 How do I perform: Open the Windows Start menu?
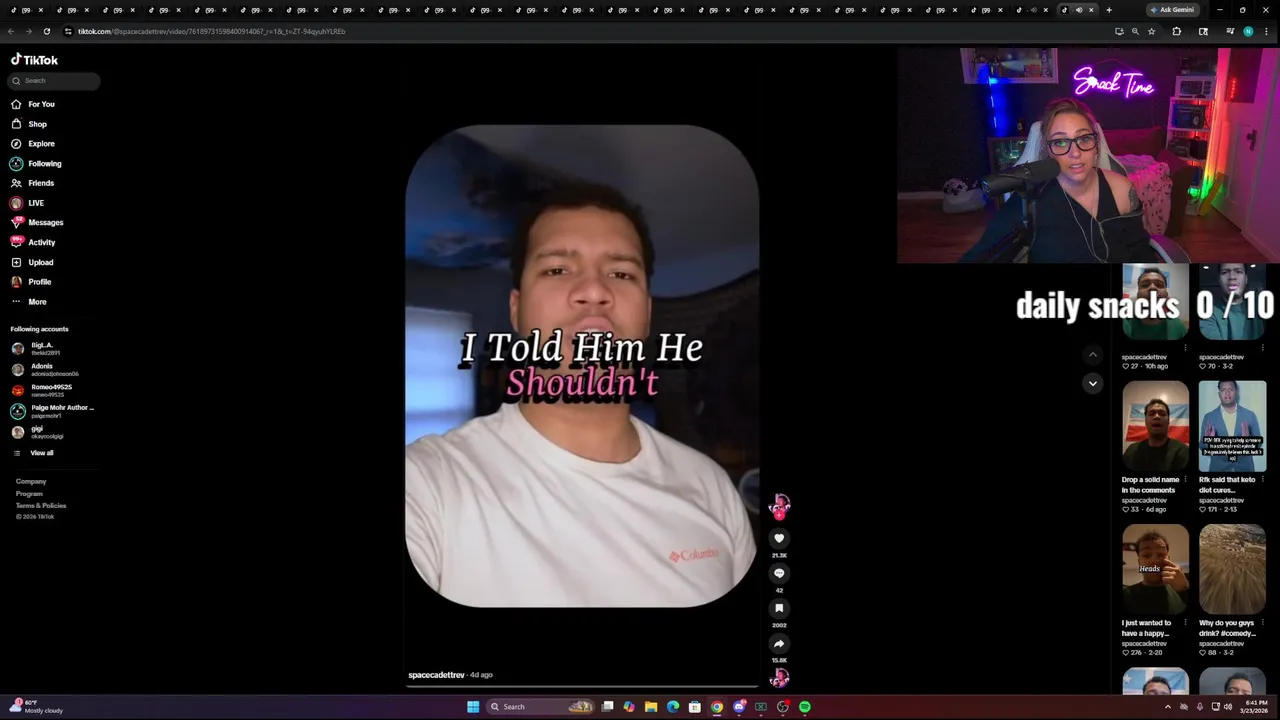[x=473, y=707]
